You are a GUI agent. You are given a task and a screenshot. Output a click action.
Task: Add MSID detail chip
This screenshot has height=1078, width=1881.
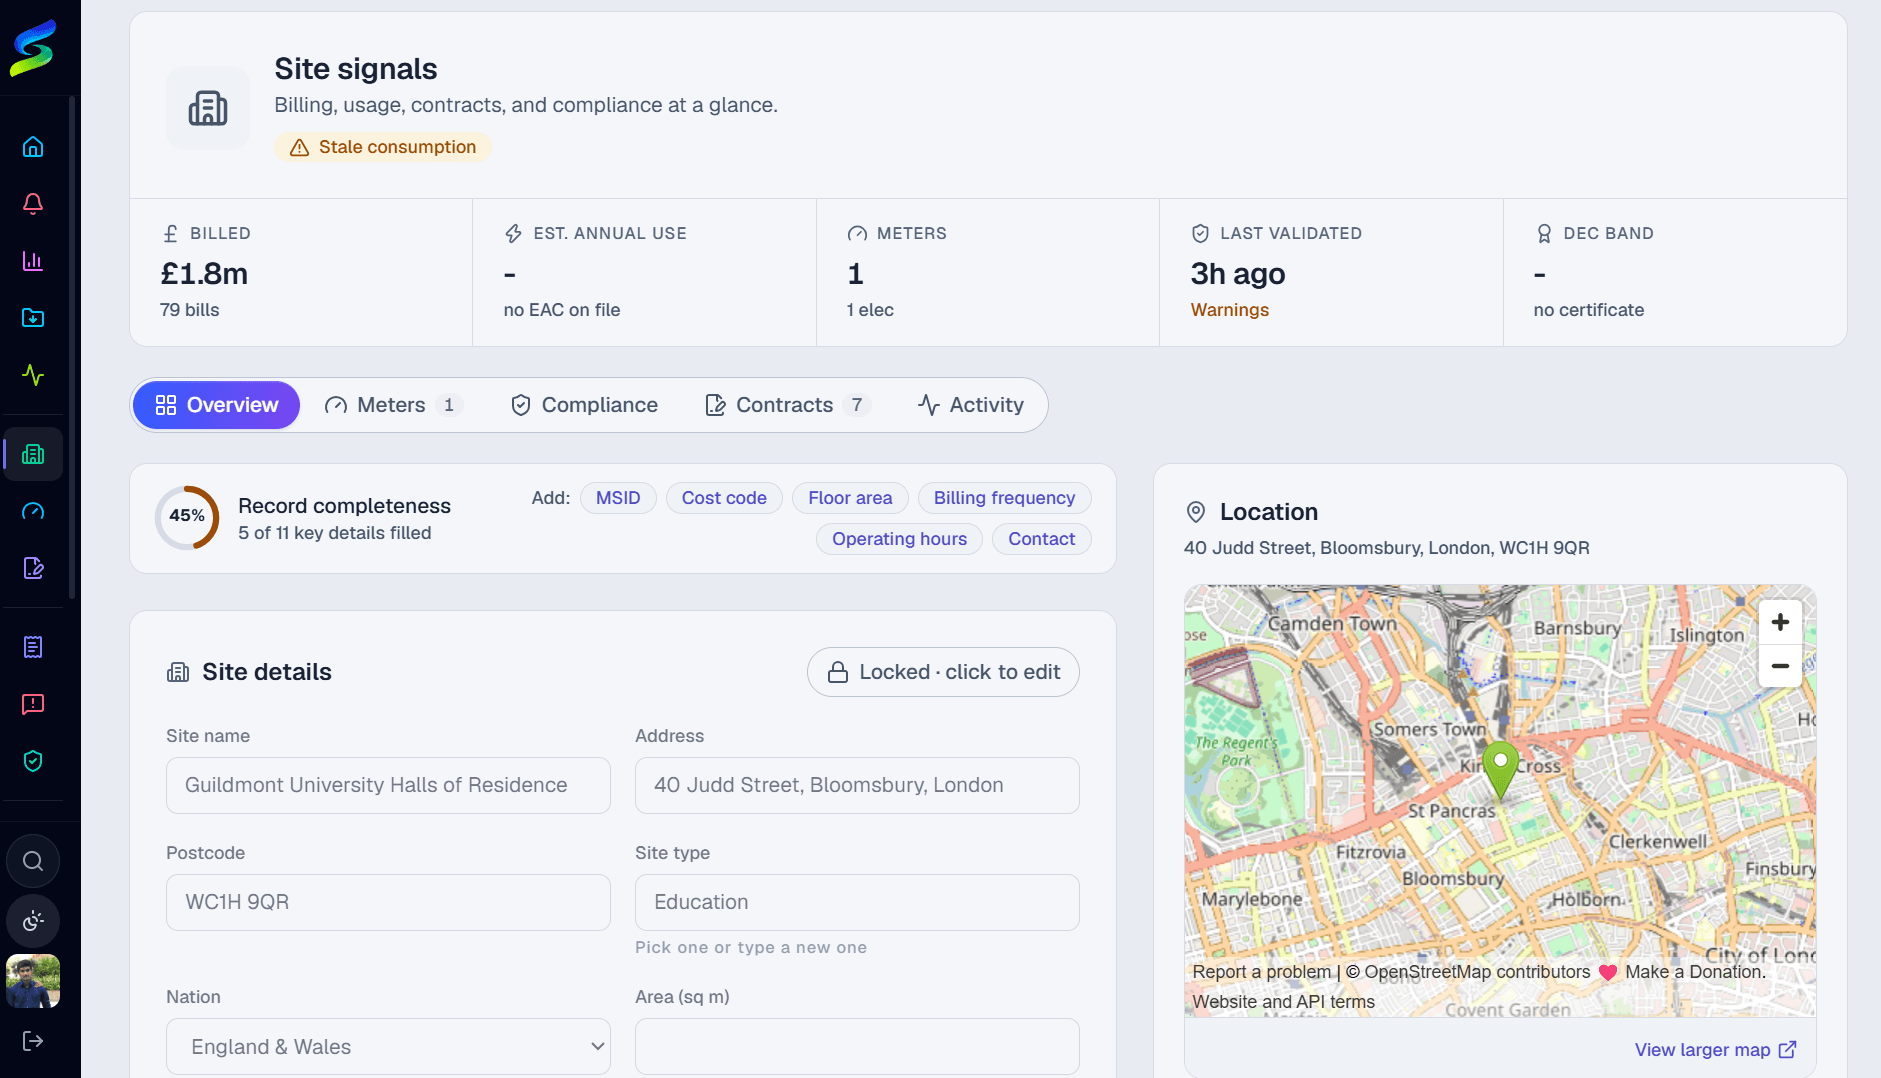618,498
